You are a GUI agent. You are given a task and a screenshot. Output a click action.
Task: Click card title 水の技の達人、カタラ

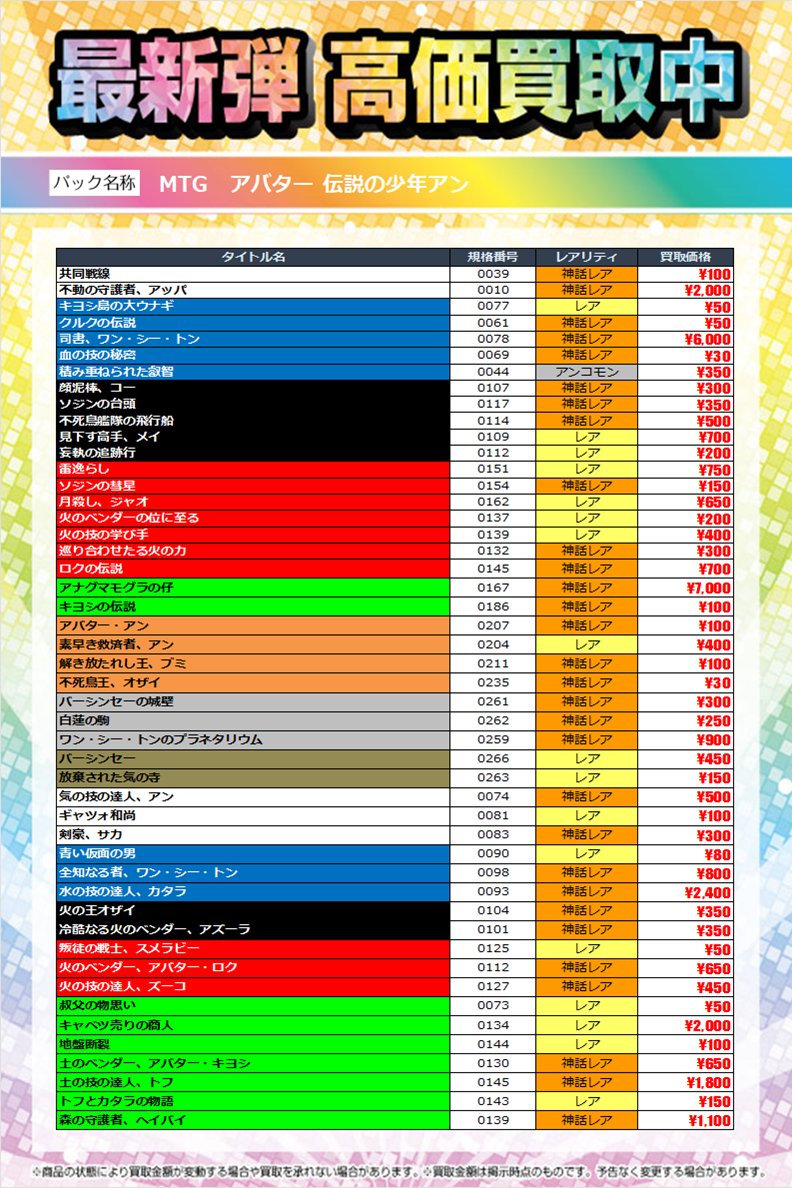123,891
